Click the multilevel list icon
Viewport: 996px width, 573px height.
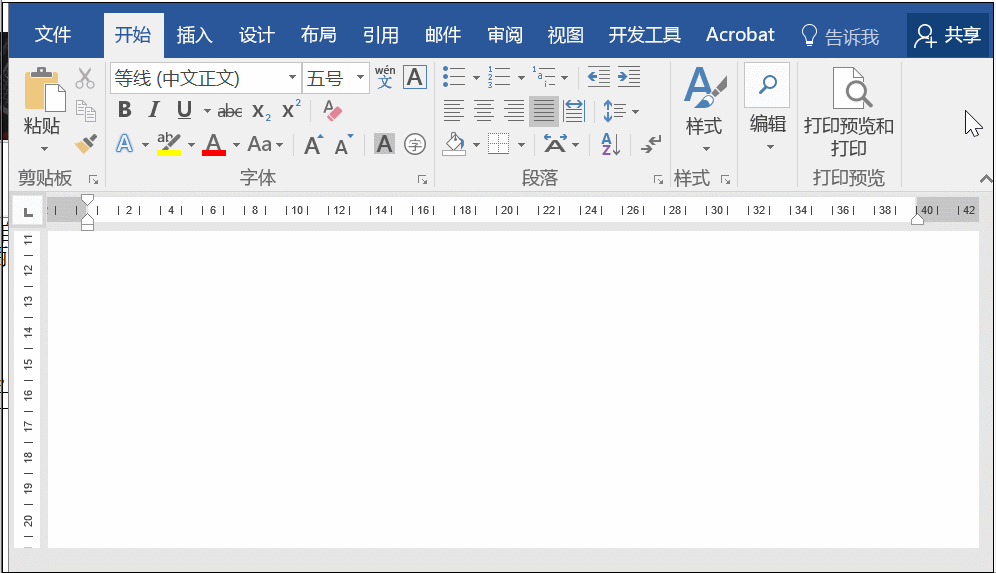[544, 77]
